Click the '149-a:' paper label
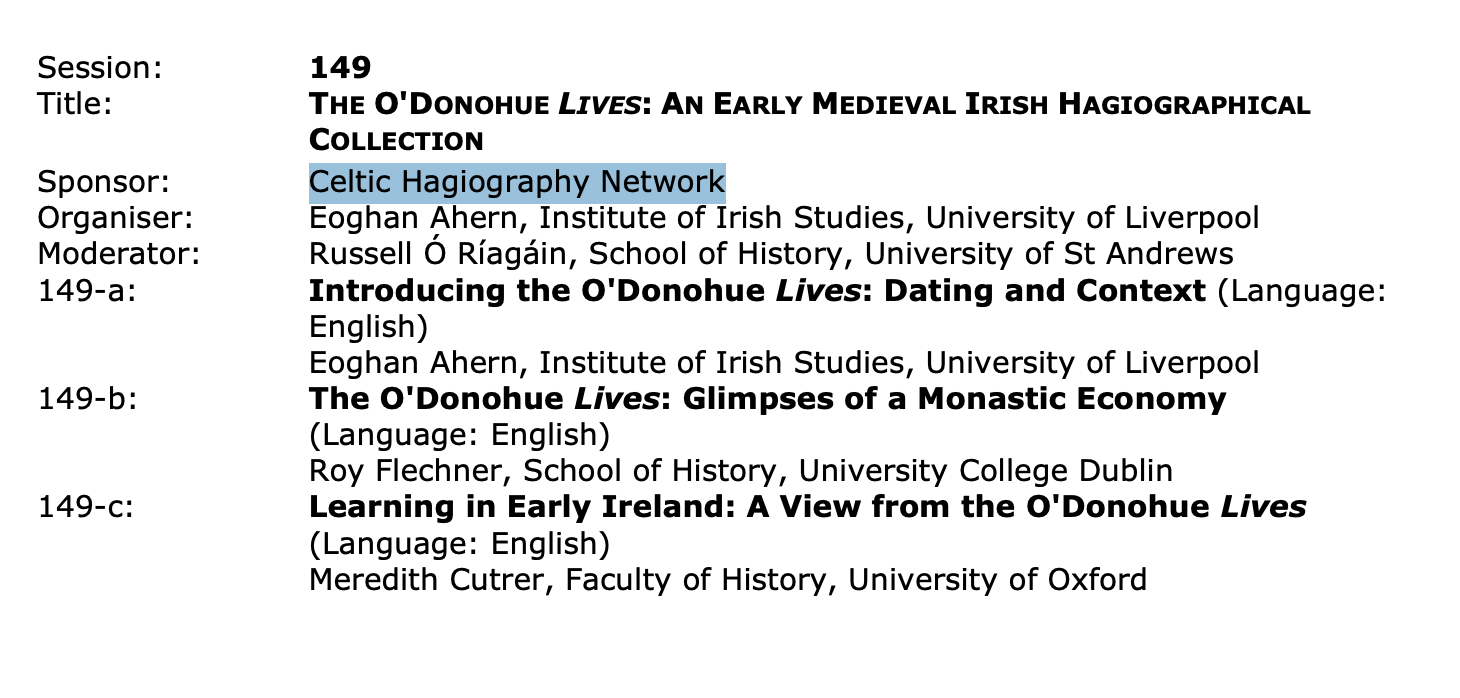Viewport: 1460px width, 698px height. tap(86, 291)
